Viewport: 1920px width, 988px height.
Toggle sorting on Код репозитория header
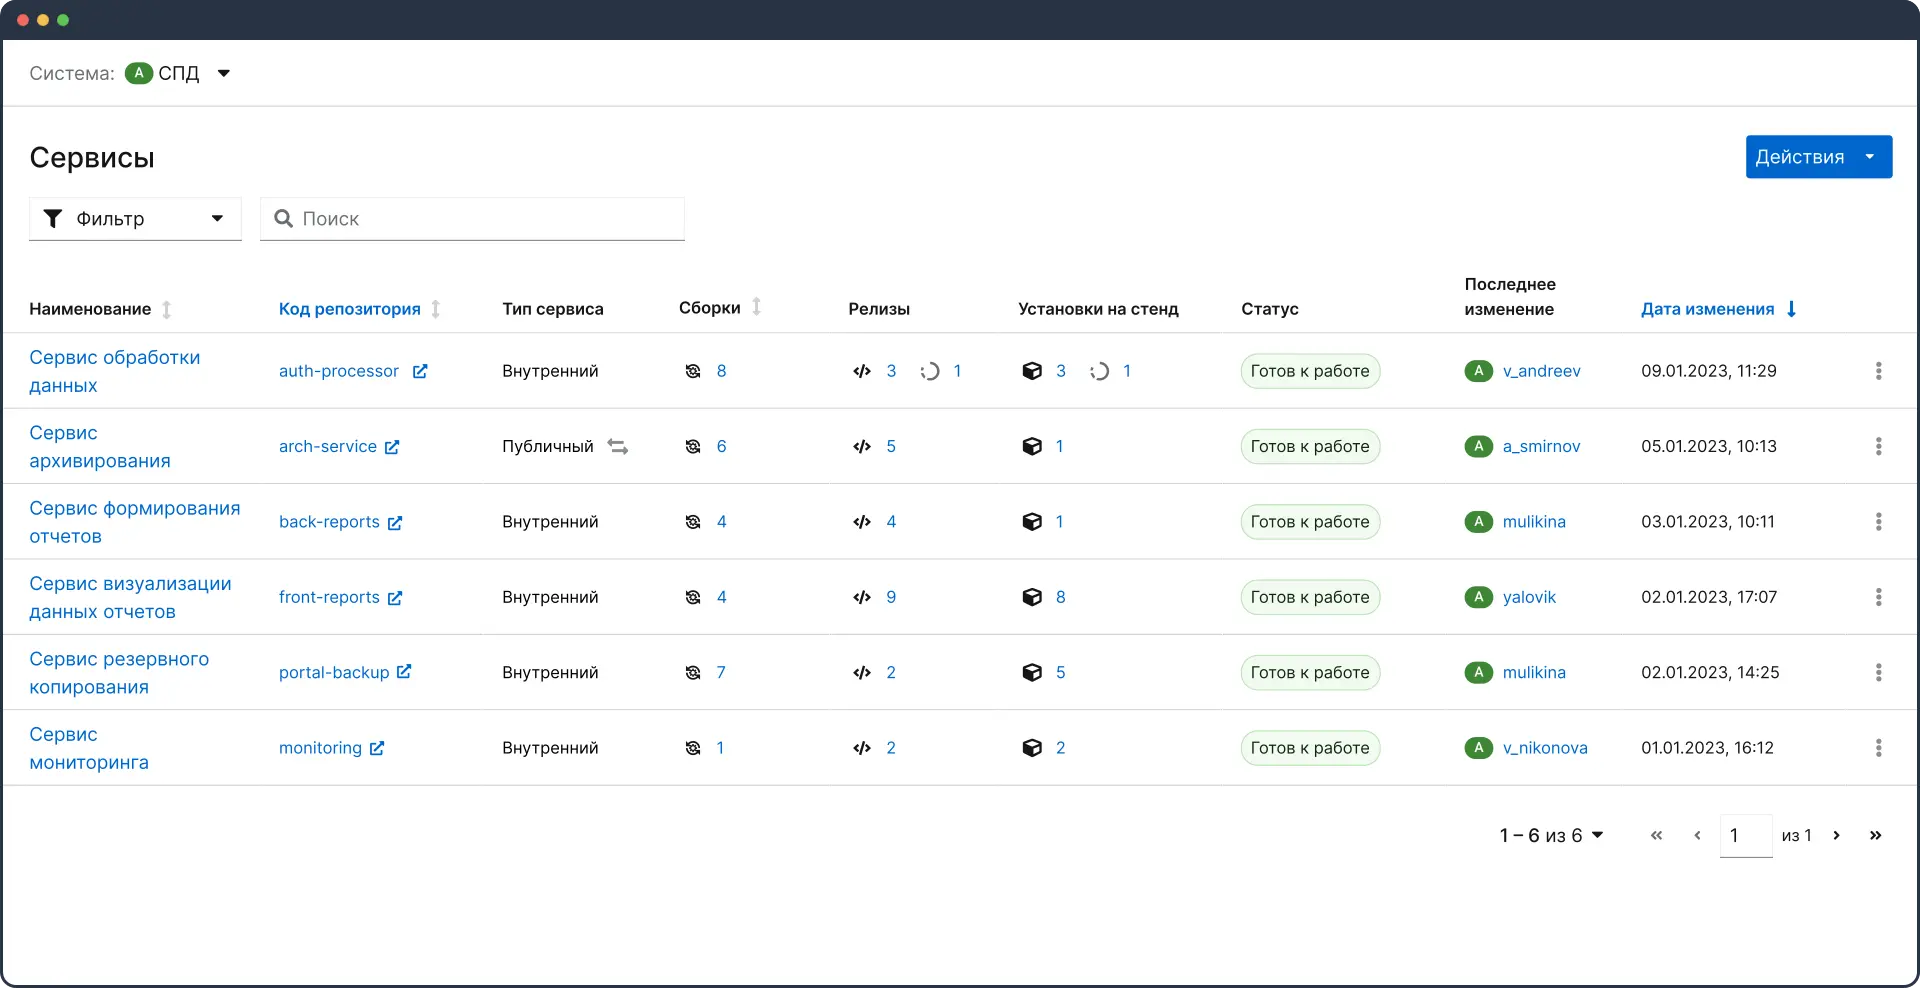tap(436, 309)
